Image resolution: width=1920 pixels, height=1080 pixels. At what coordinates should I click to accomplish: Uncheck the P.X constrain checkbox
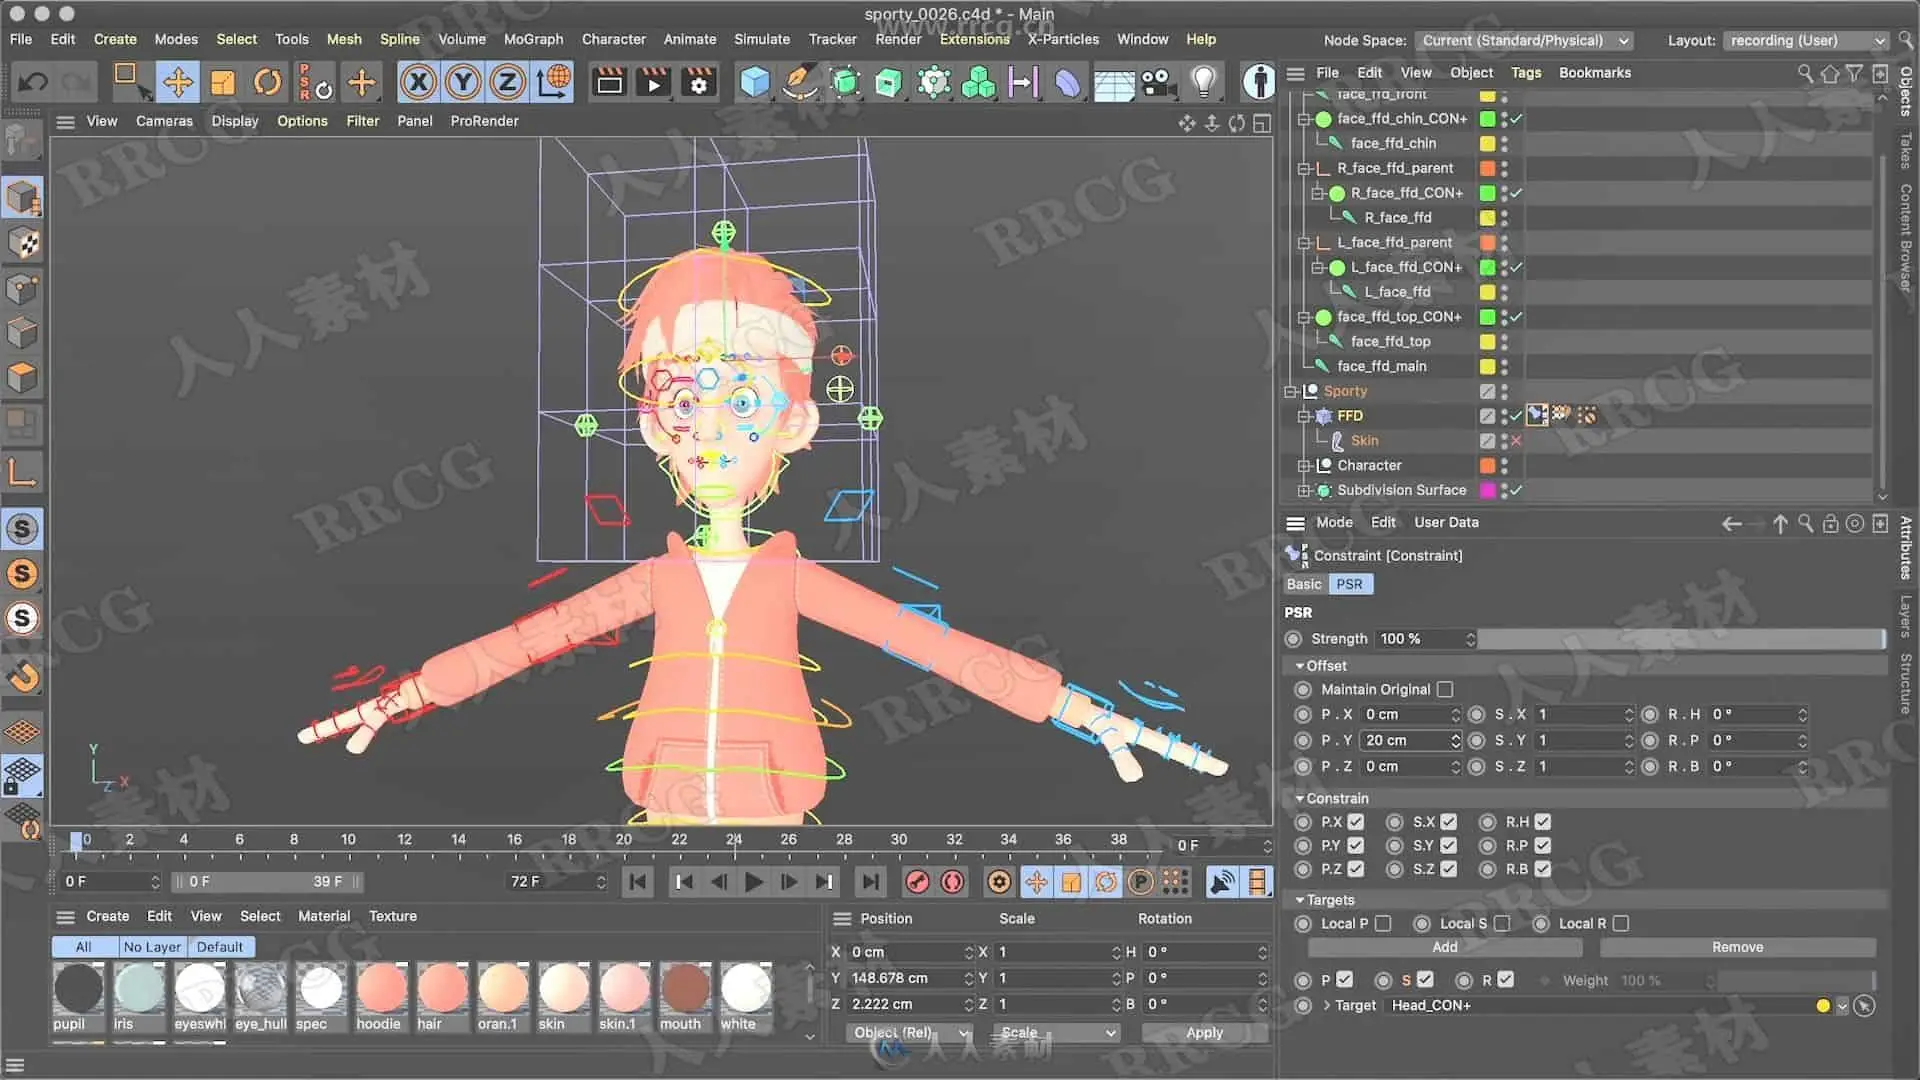click(1356, 822)
